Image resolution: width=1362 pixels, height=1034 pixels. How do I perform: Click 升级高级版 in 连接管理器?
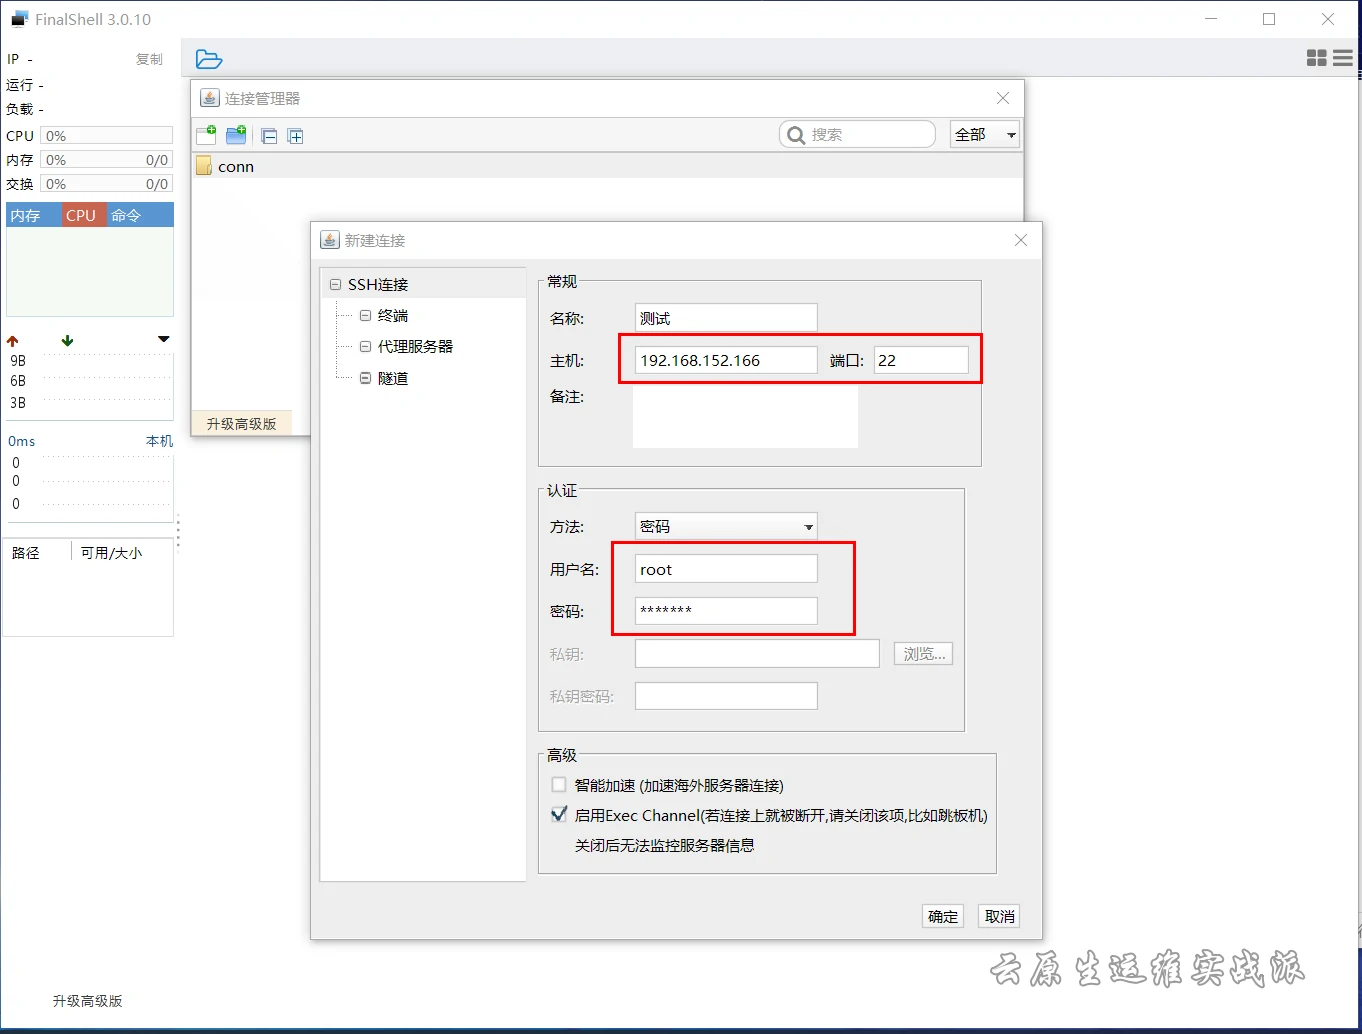241,424
